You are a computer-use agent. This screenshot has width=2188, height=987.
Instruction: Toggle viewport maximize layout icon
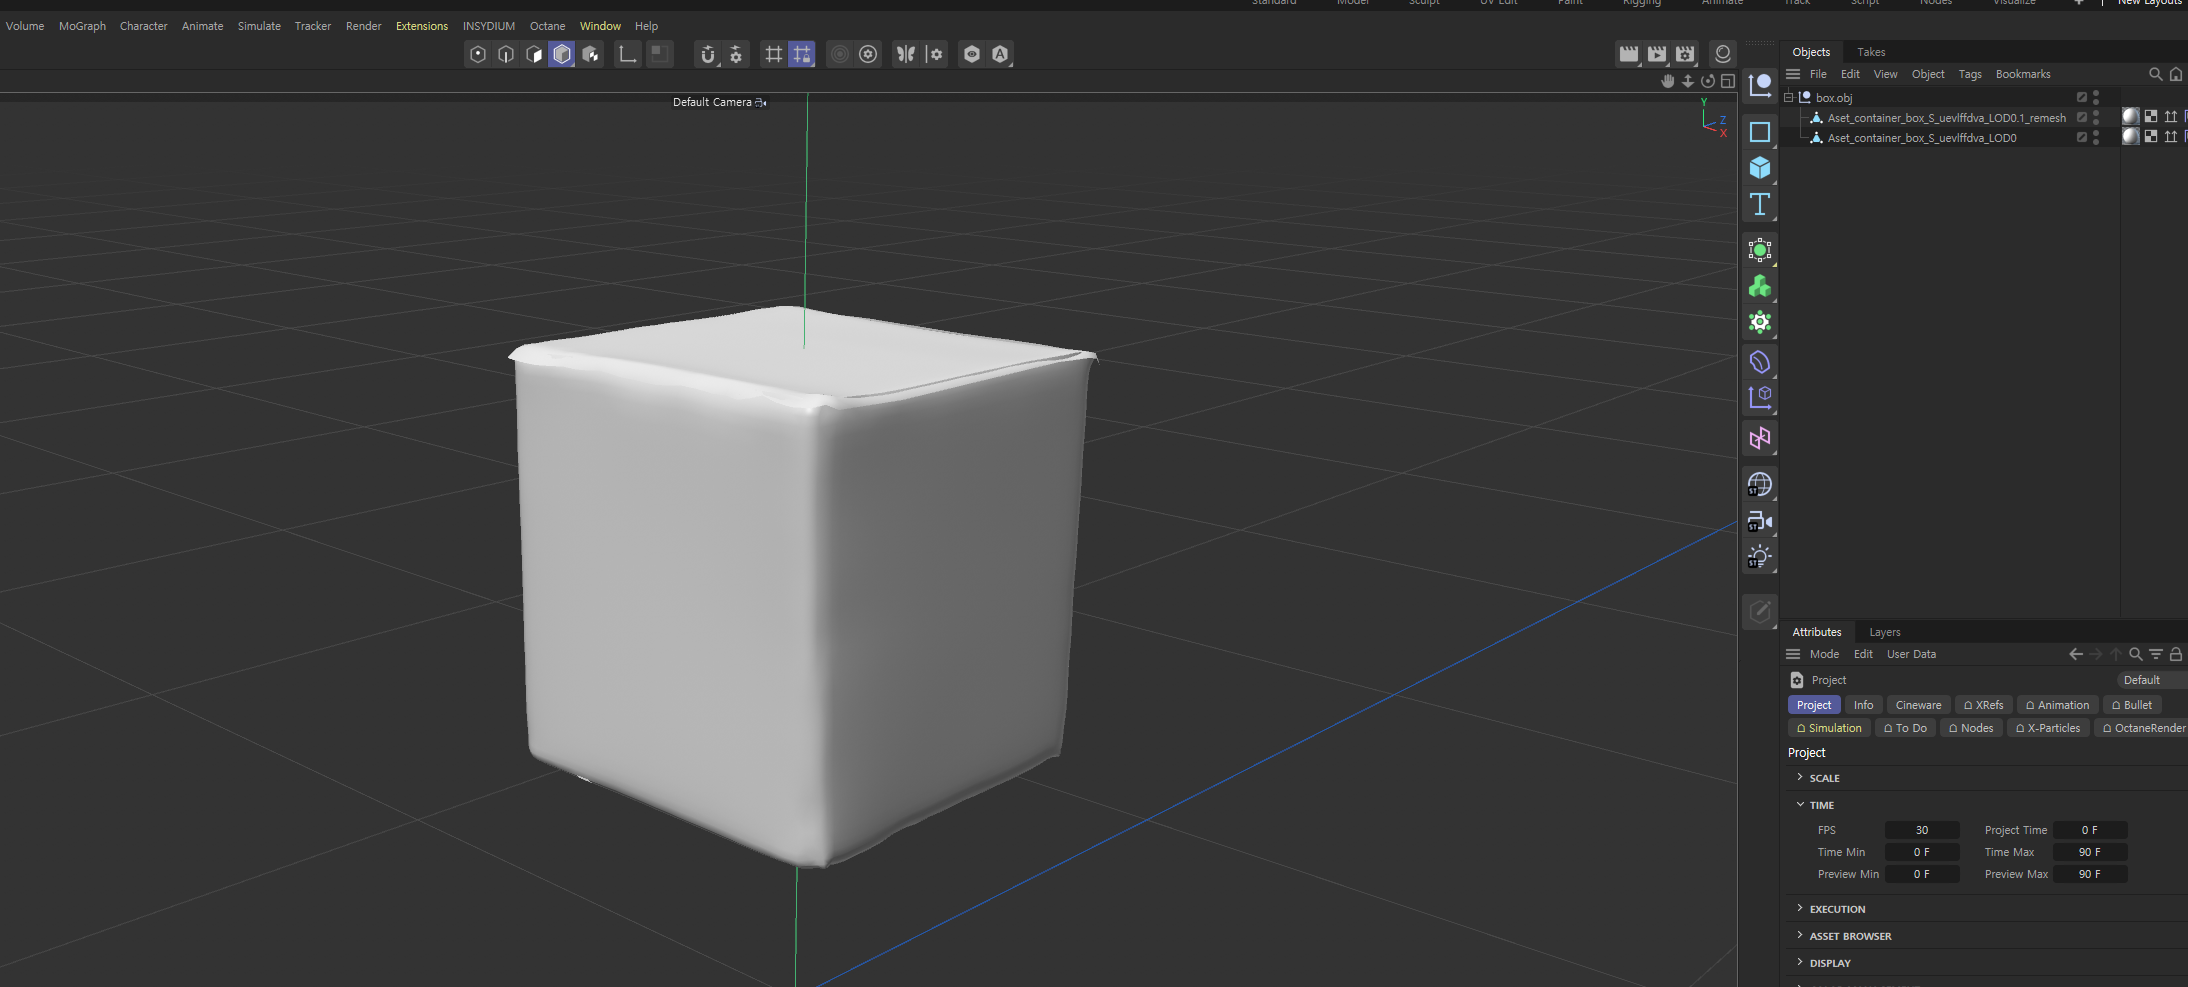[1728, 81]
